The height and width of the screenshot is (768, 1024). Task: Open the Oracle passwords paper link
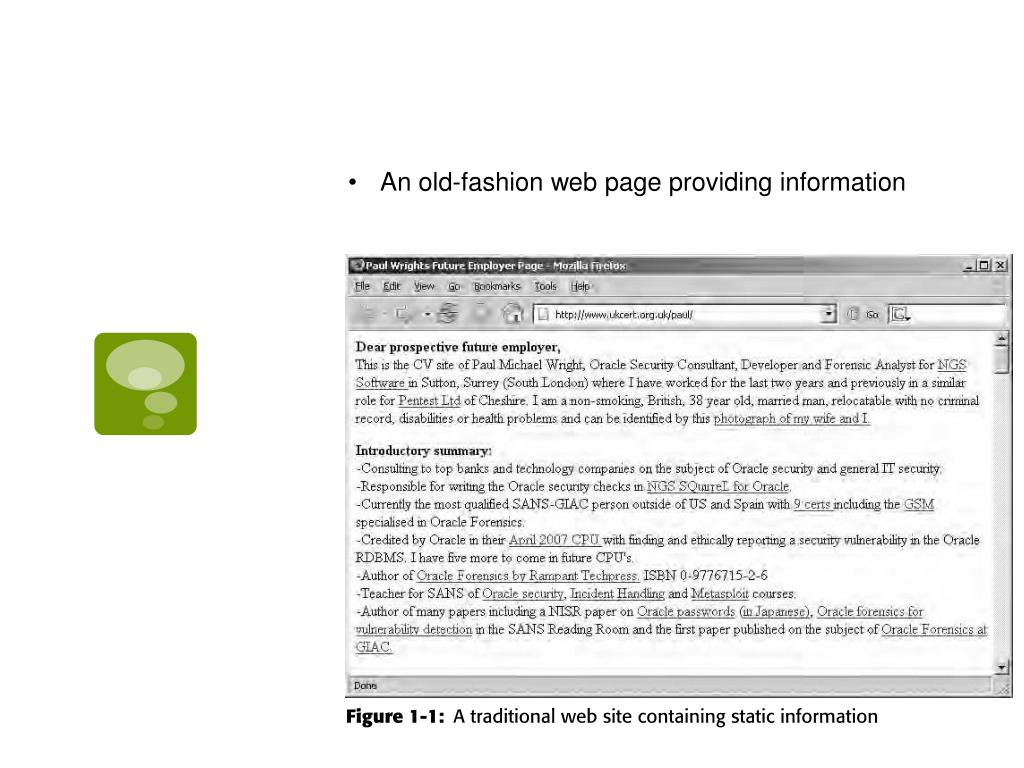pos(686,612)
